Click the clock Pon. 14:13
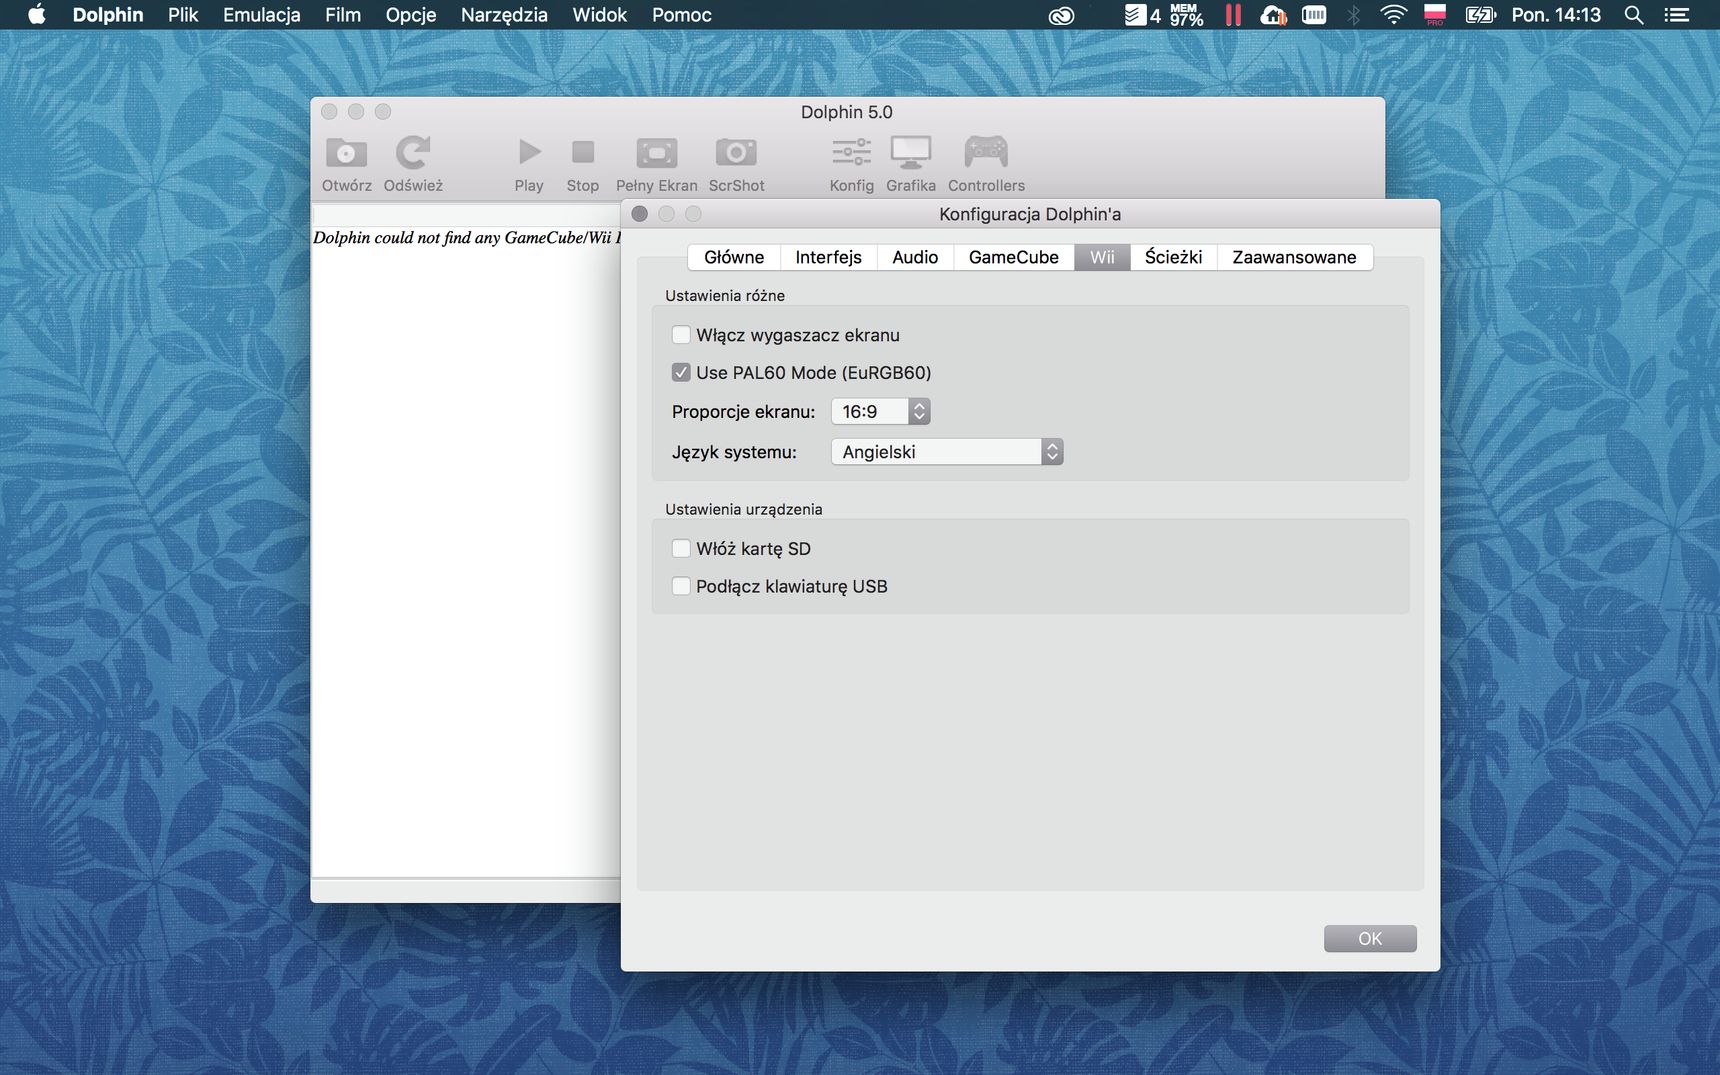The image size is (1720, 1075). [x=1556, y=15]
